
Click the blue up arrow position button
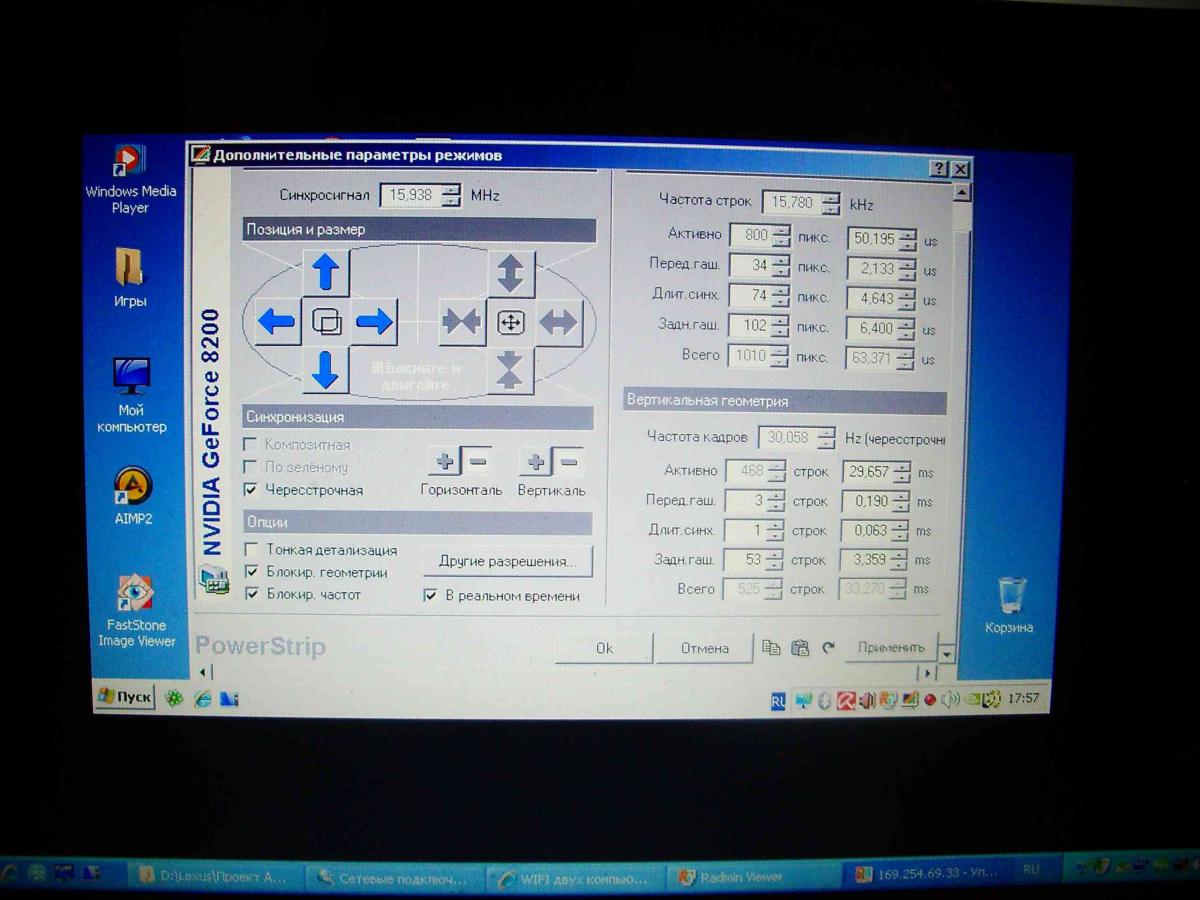click(326, 272)
